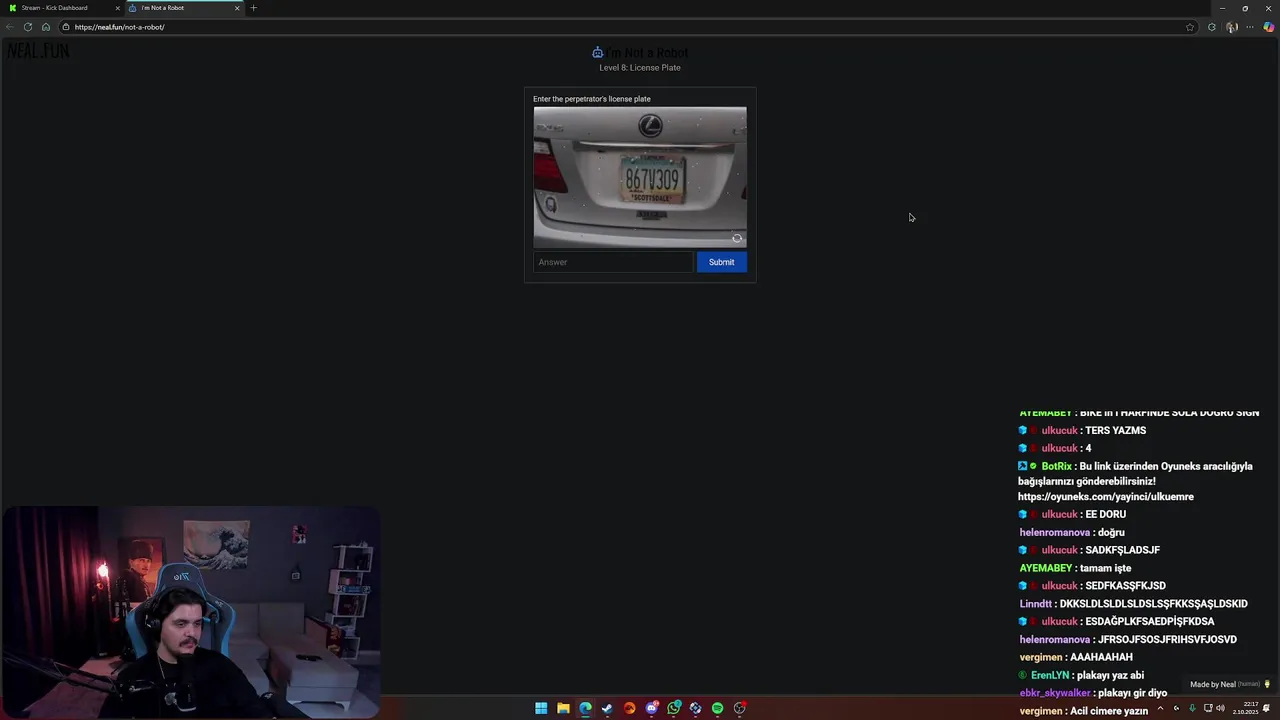Click chat message EE DORU
Image resolution: width=1280 pixels, height=720 pixels.
pos(1105,514)
